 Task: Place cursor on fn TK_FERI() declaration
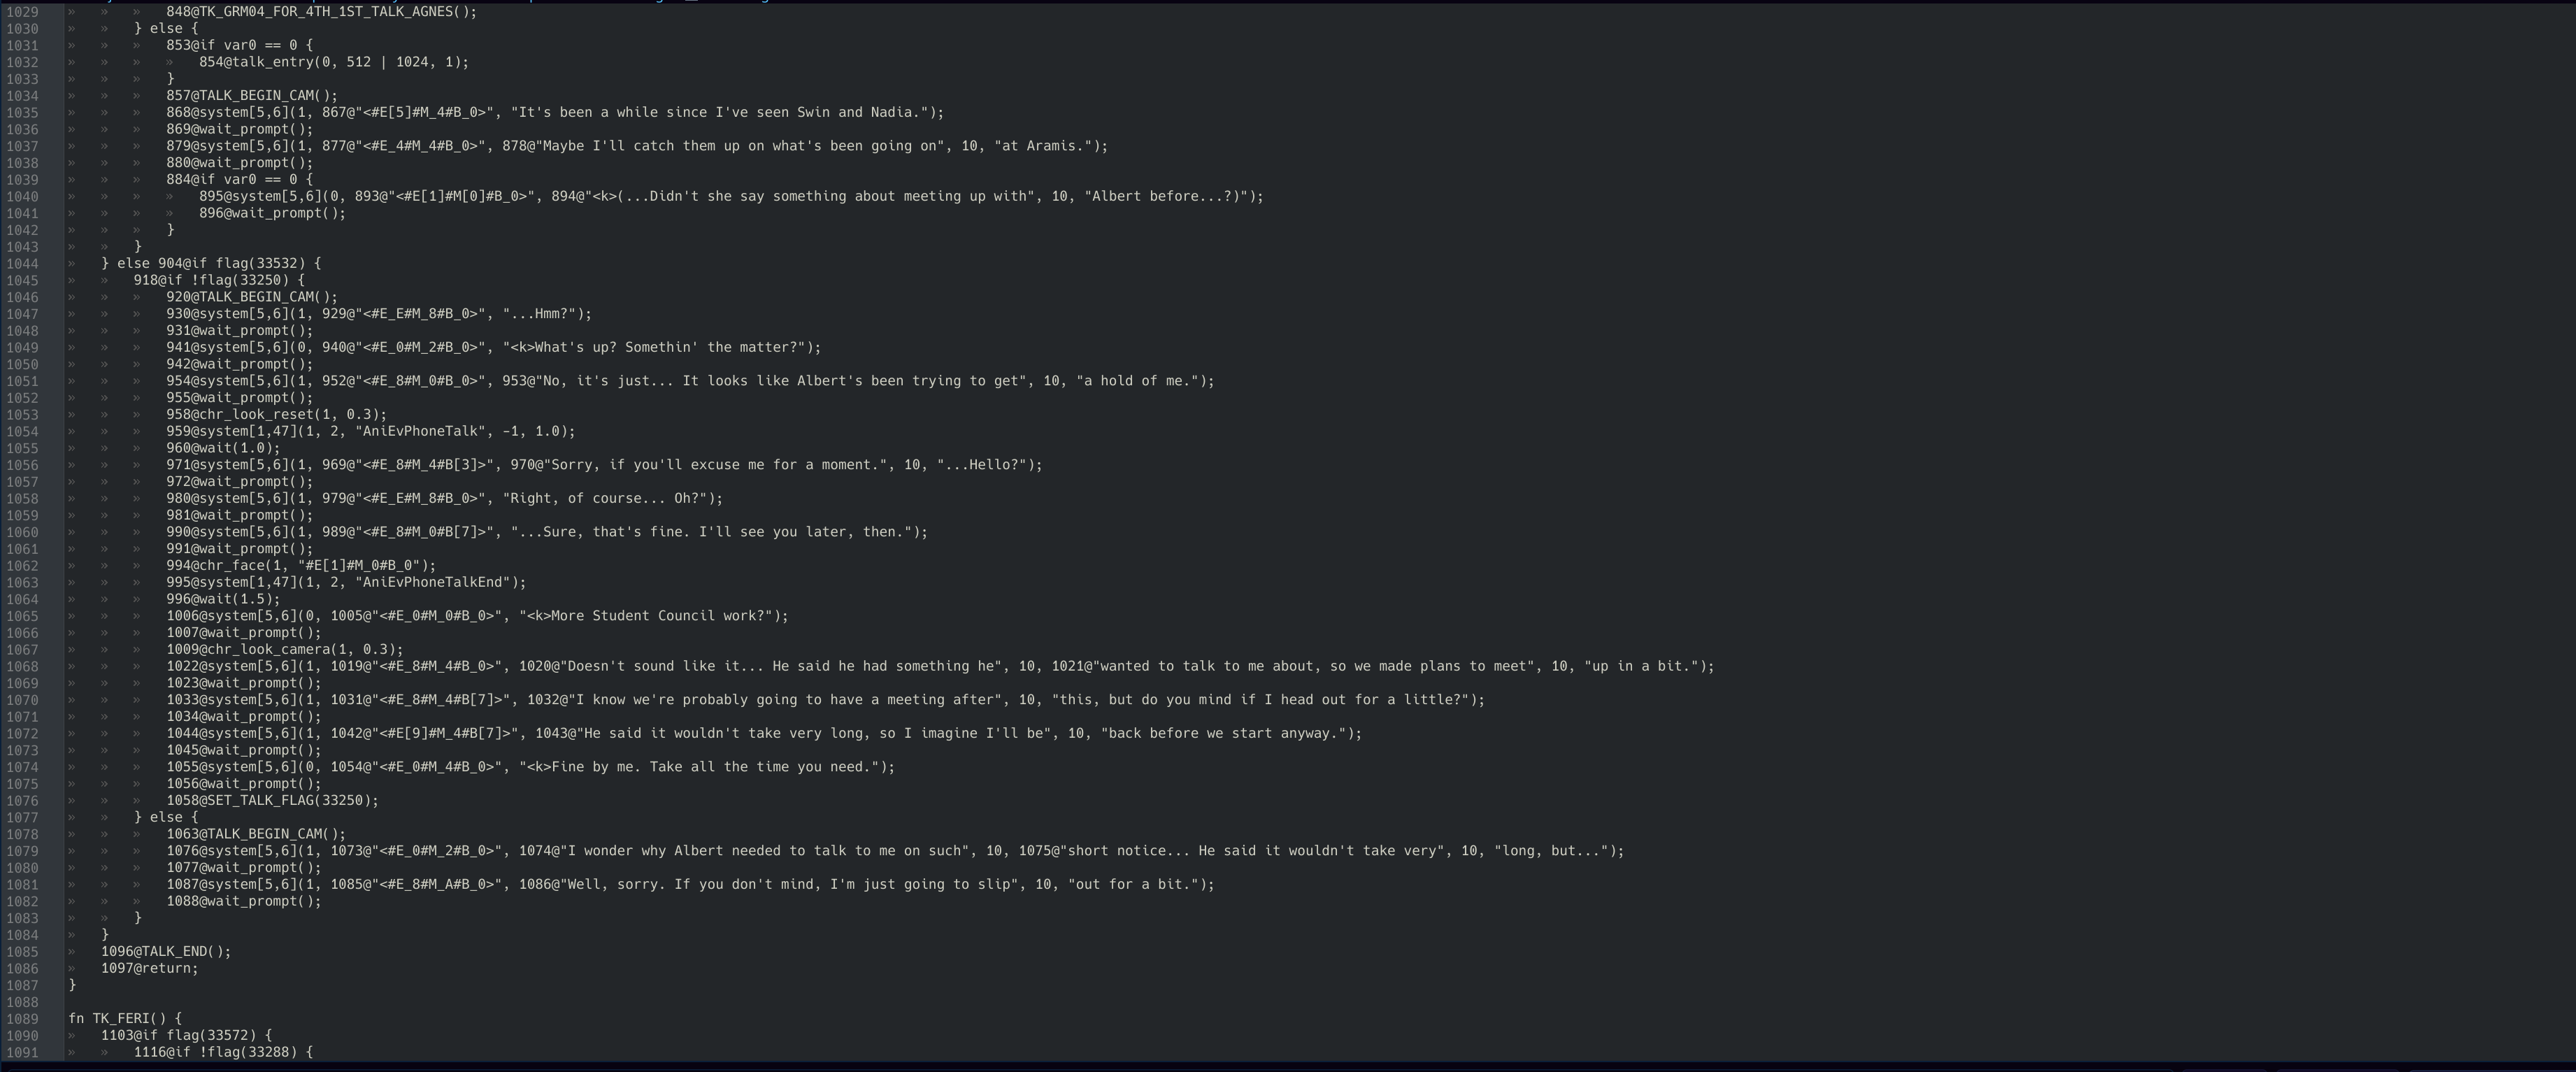125,1019
